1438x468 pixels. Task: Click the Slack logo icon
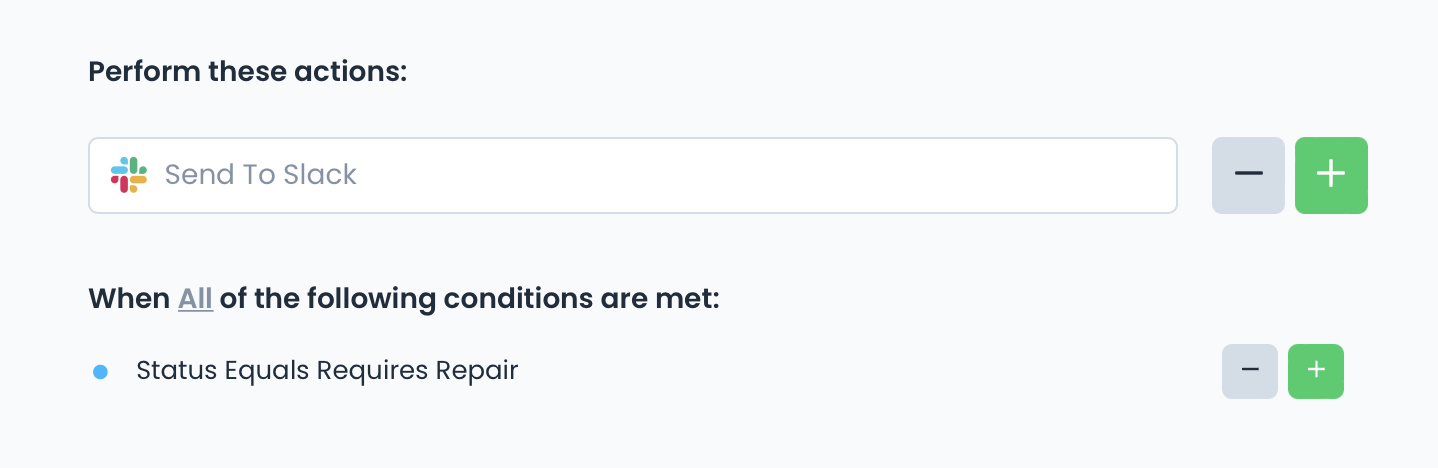pyautogui.click(x=129, y=175)
